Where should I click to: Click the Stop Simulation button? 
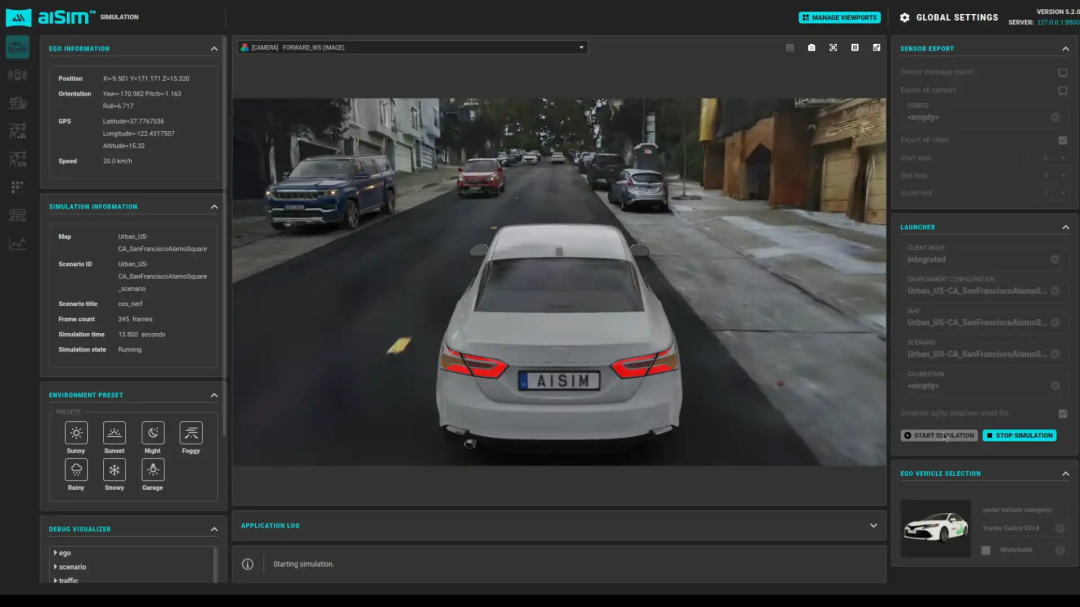[x=1019, y=435]
